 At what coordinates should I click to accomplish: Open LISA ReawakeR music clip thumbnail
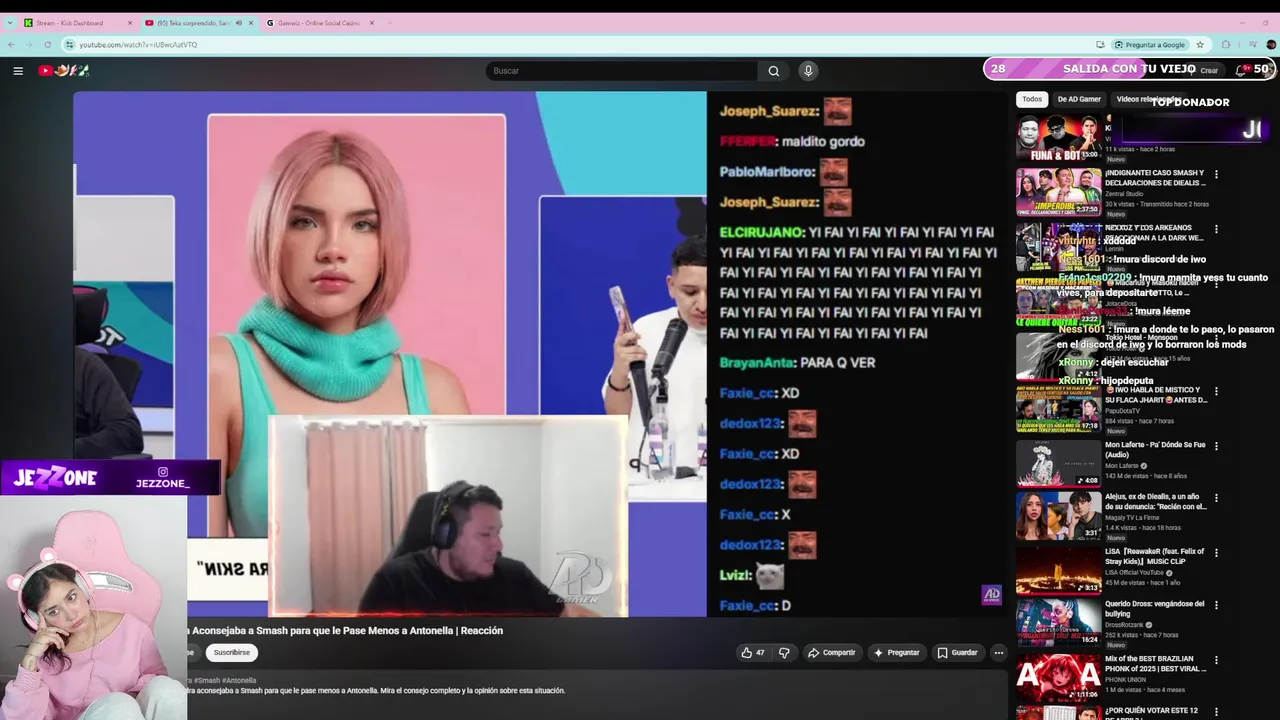coord(1058,570)
